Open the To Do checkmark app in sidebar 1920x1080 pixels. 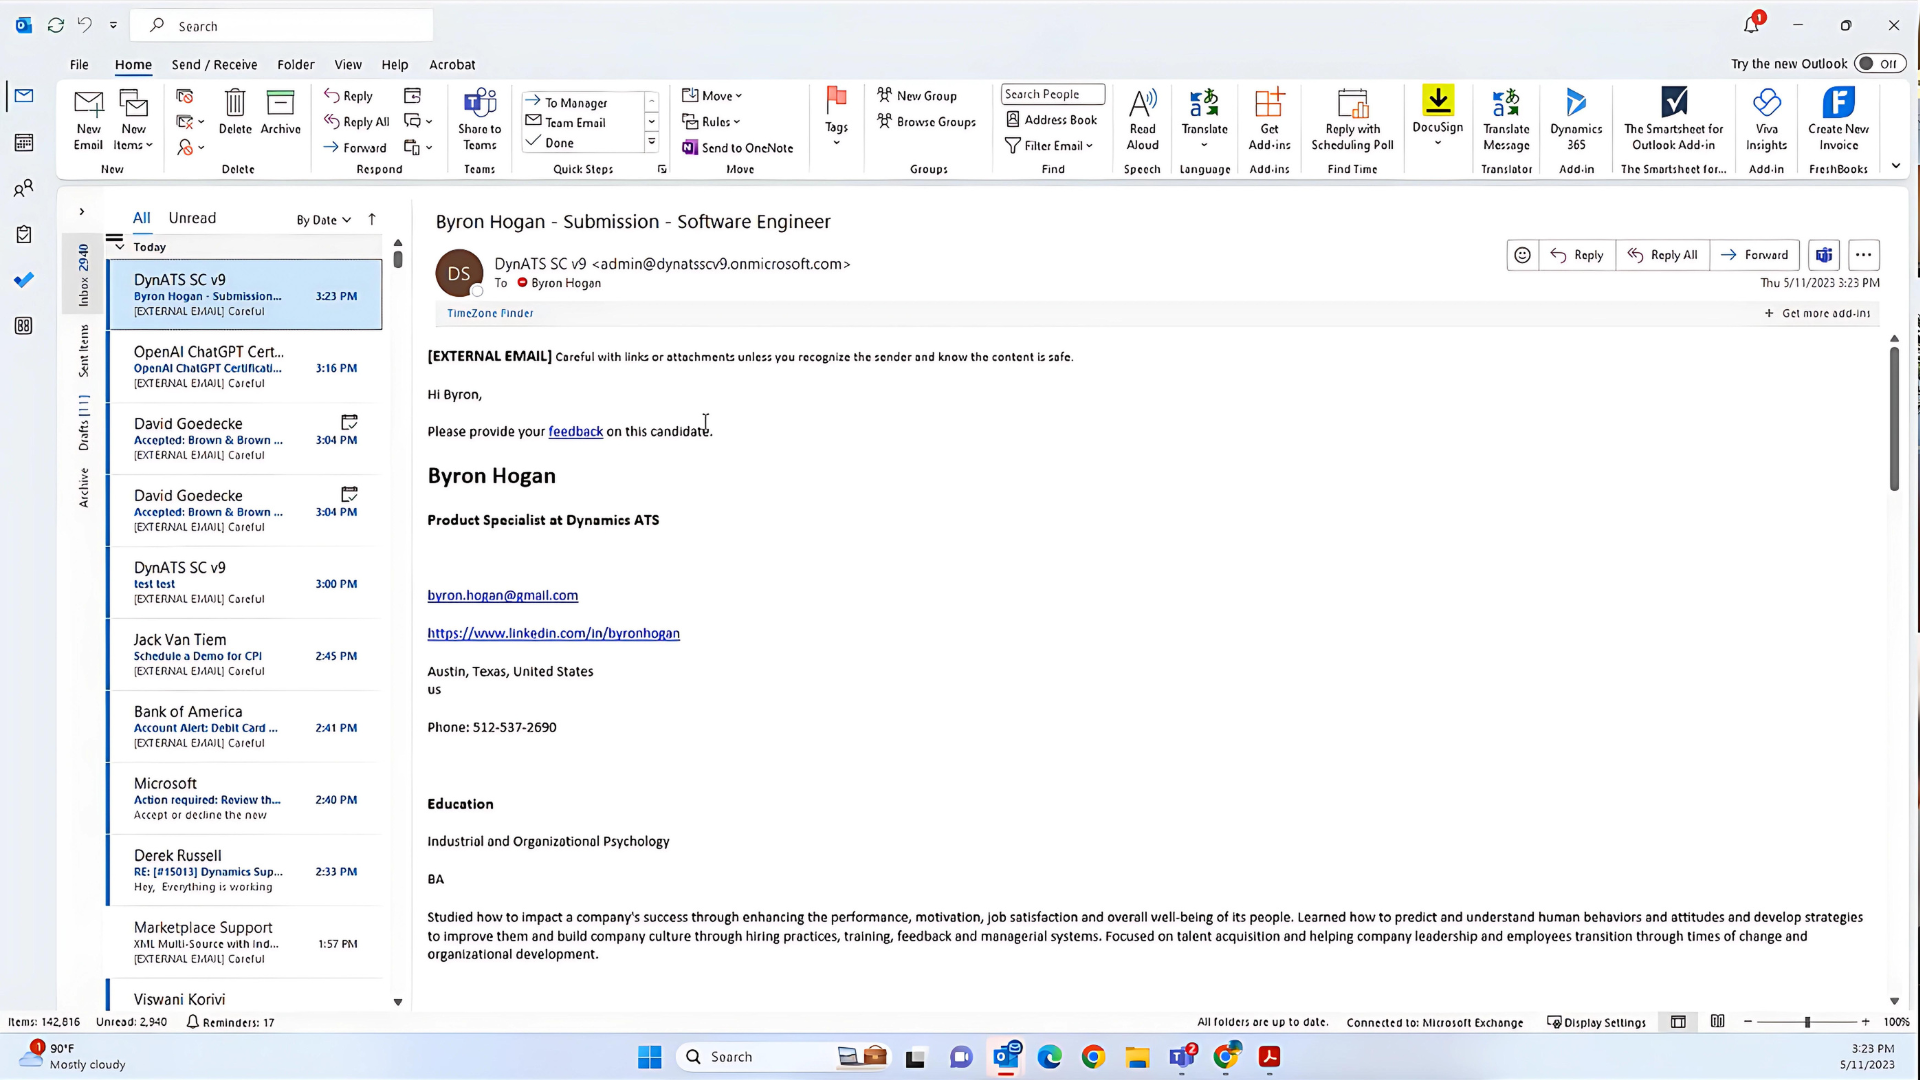pos(24,280)
